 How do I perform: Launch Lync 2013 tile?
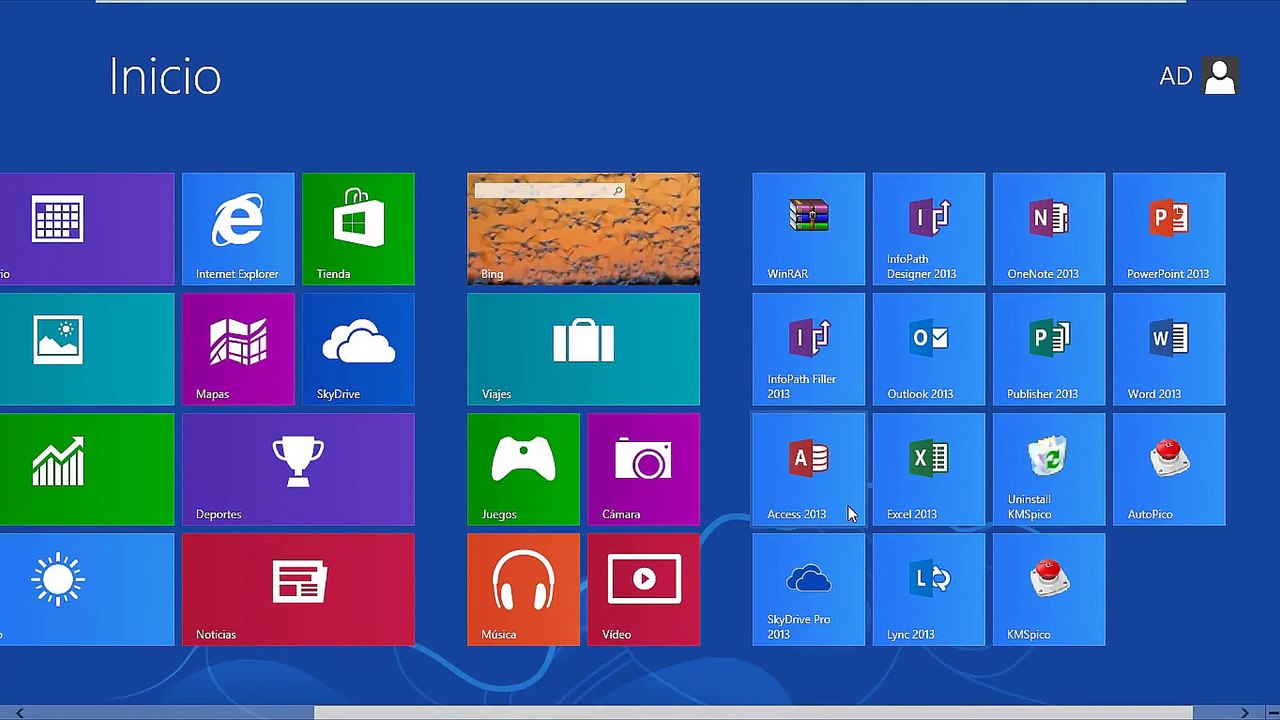click(x=929, y=589)
